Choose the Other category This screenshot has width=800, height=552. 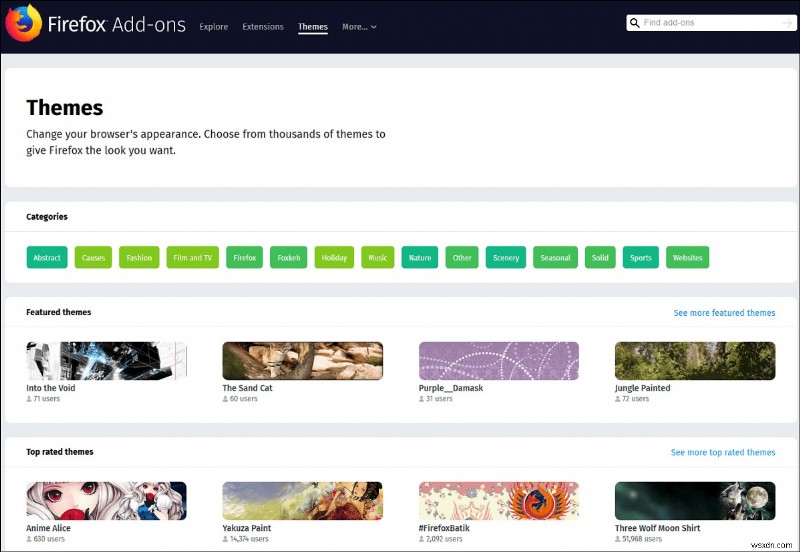coord(462,258)
